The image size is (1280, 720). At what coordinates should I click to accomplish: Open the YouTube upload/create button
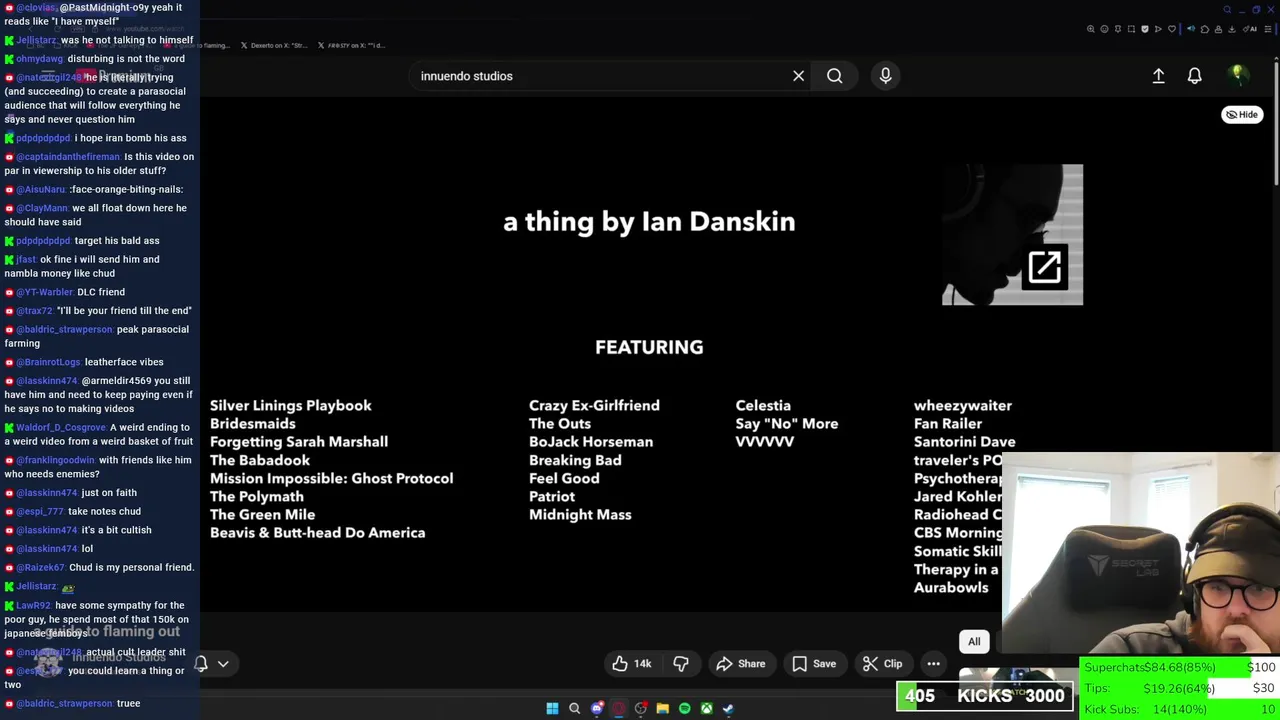click(x=1158, y=76)
